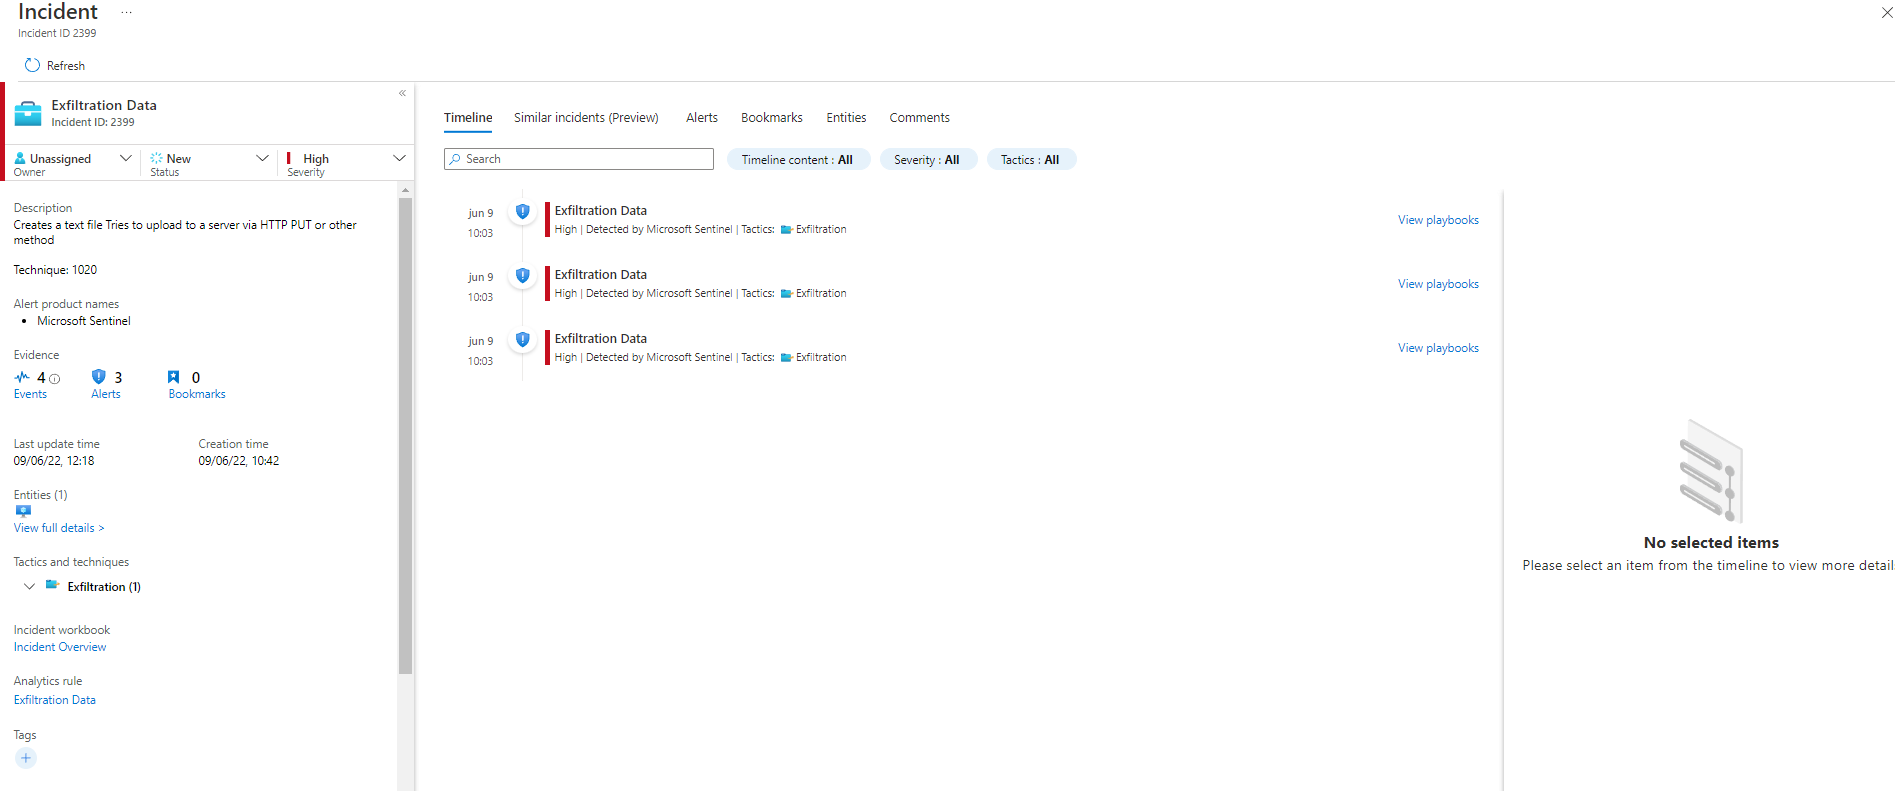The image size is (1895, 791).
Task: Switch to Similar incidents (Preview) tab
Action: 586,118
